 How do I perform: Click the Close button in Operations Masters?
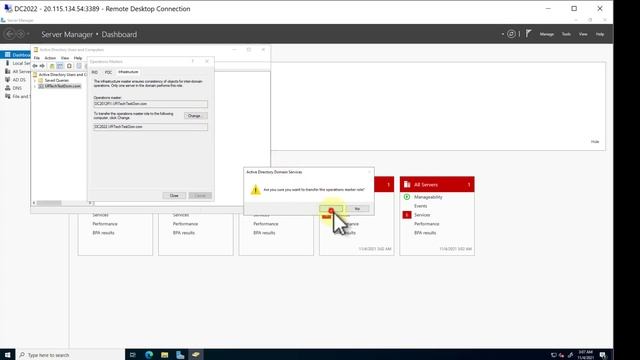pyautogui.click(x=174, y=196)
